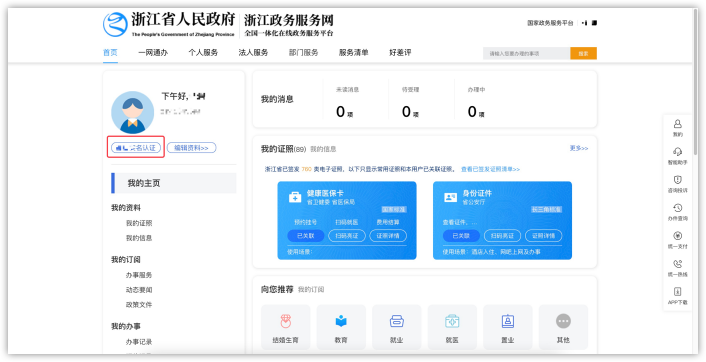Open the 国家政务服务平台 link
This screenshot has height=362, width=706.
tap(550, 23)
